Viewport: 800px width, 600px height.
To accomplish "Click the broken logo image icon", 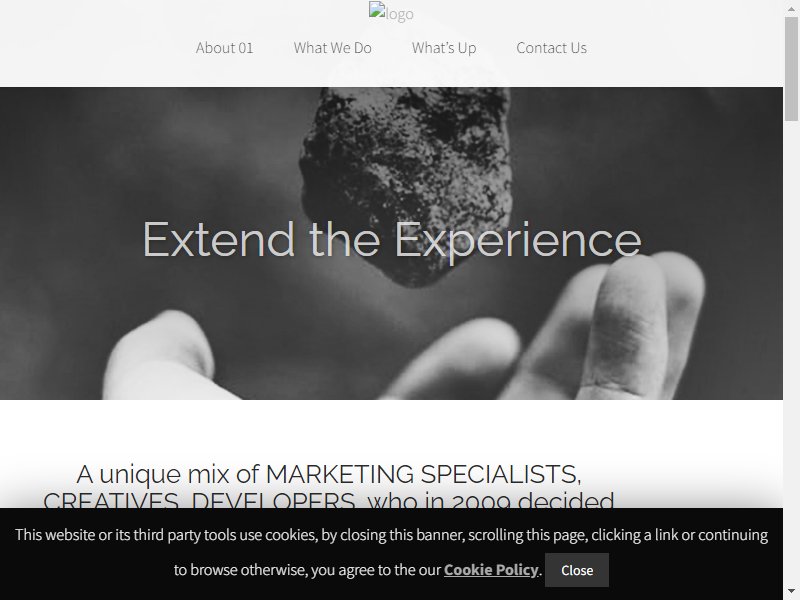I will click(x=377, y=11).
